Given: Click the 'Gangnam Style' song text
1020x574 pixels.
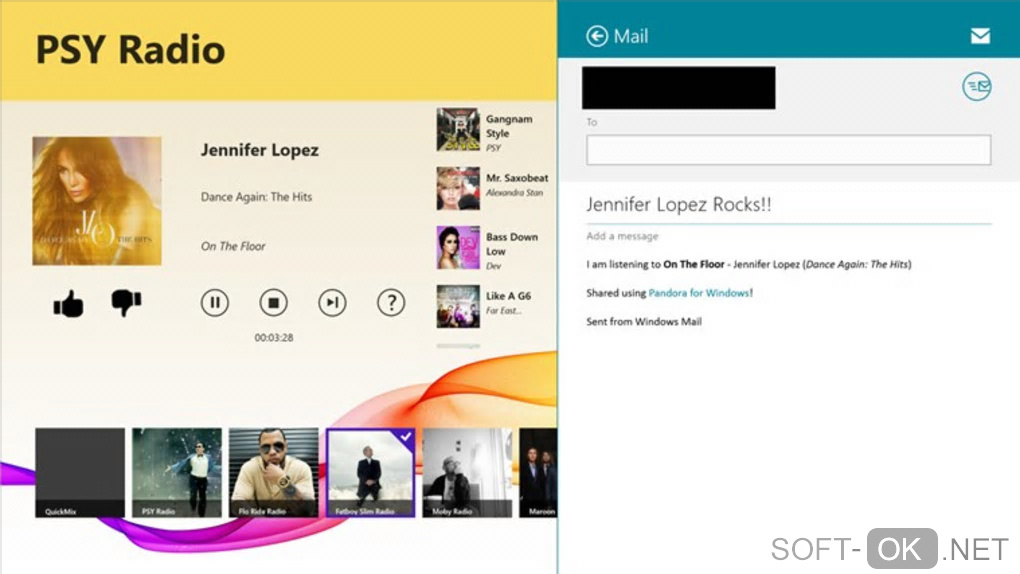Looking at the screenshot, I should click(x=509, y=126).
